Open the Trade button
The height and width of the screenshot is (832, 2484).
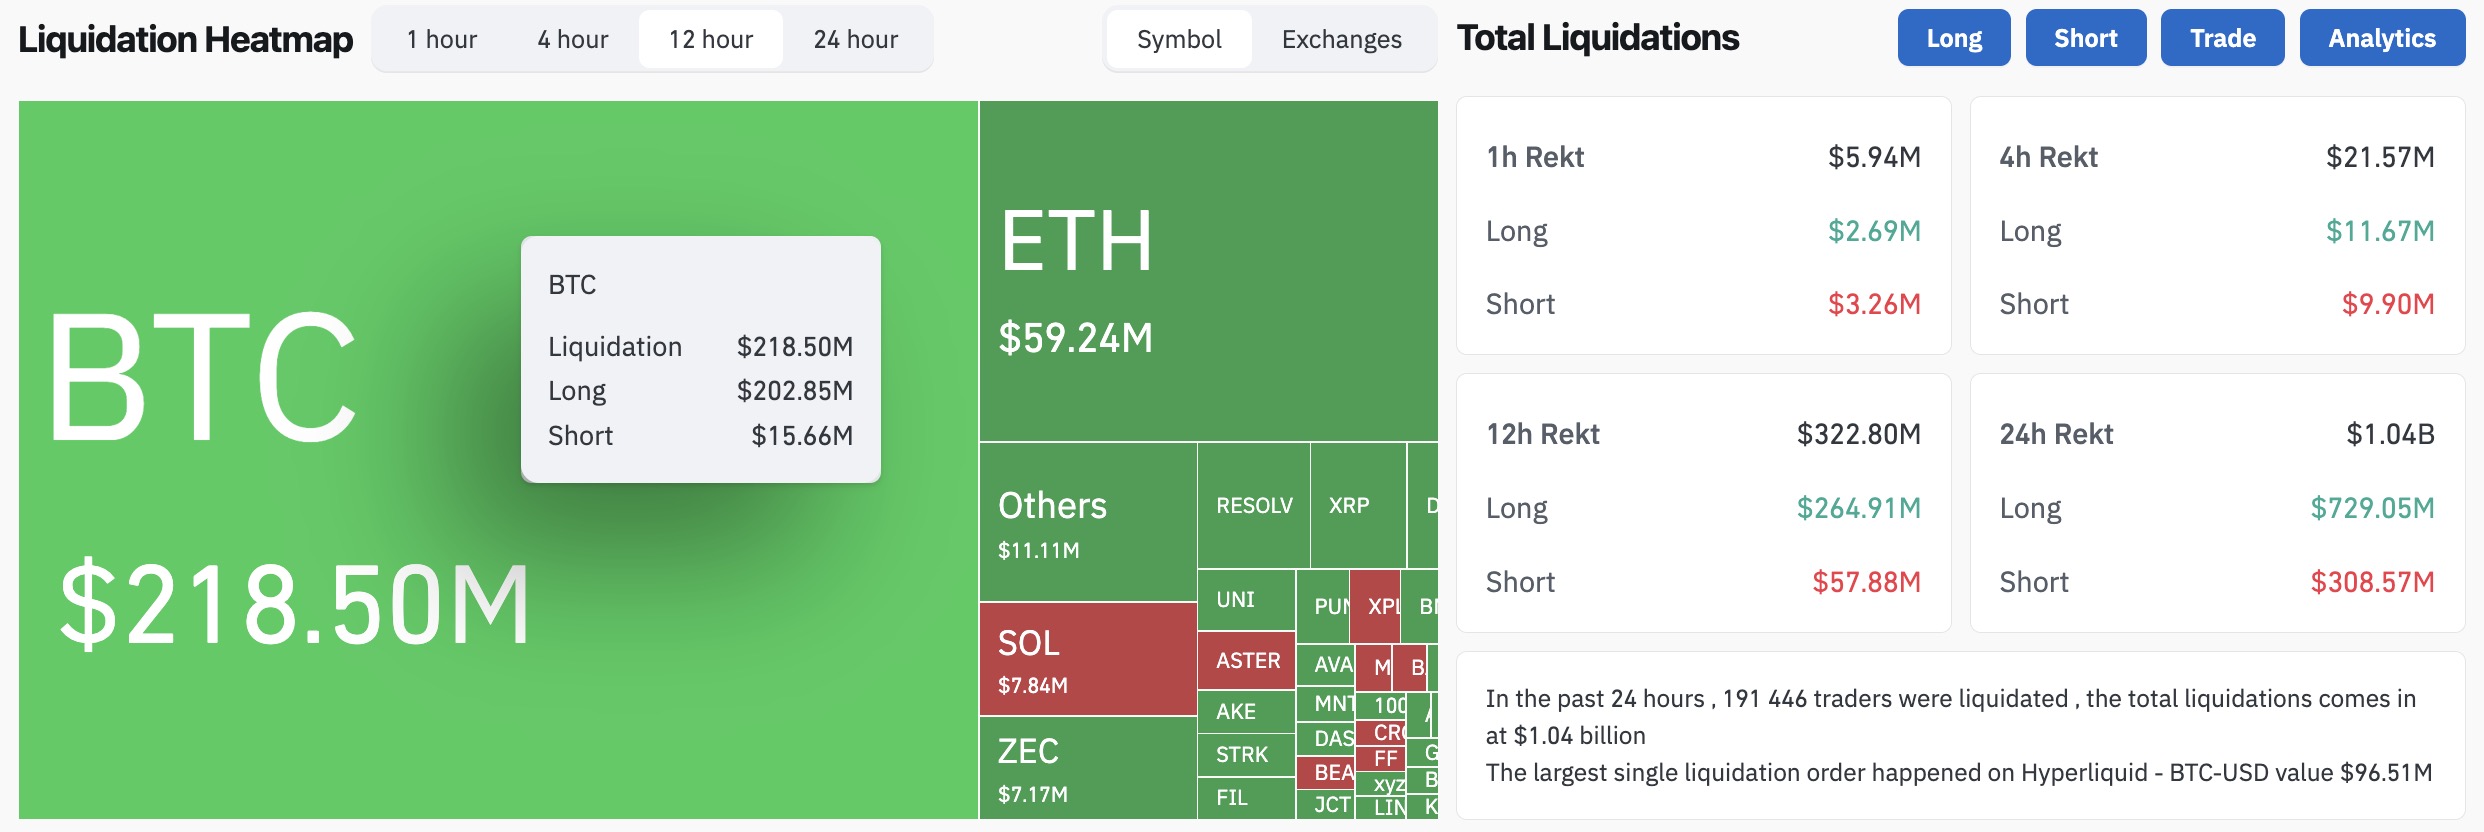tap(2222, 38)
